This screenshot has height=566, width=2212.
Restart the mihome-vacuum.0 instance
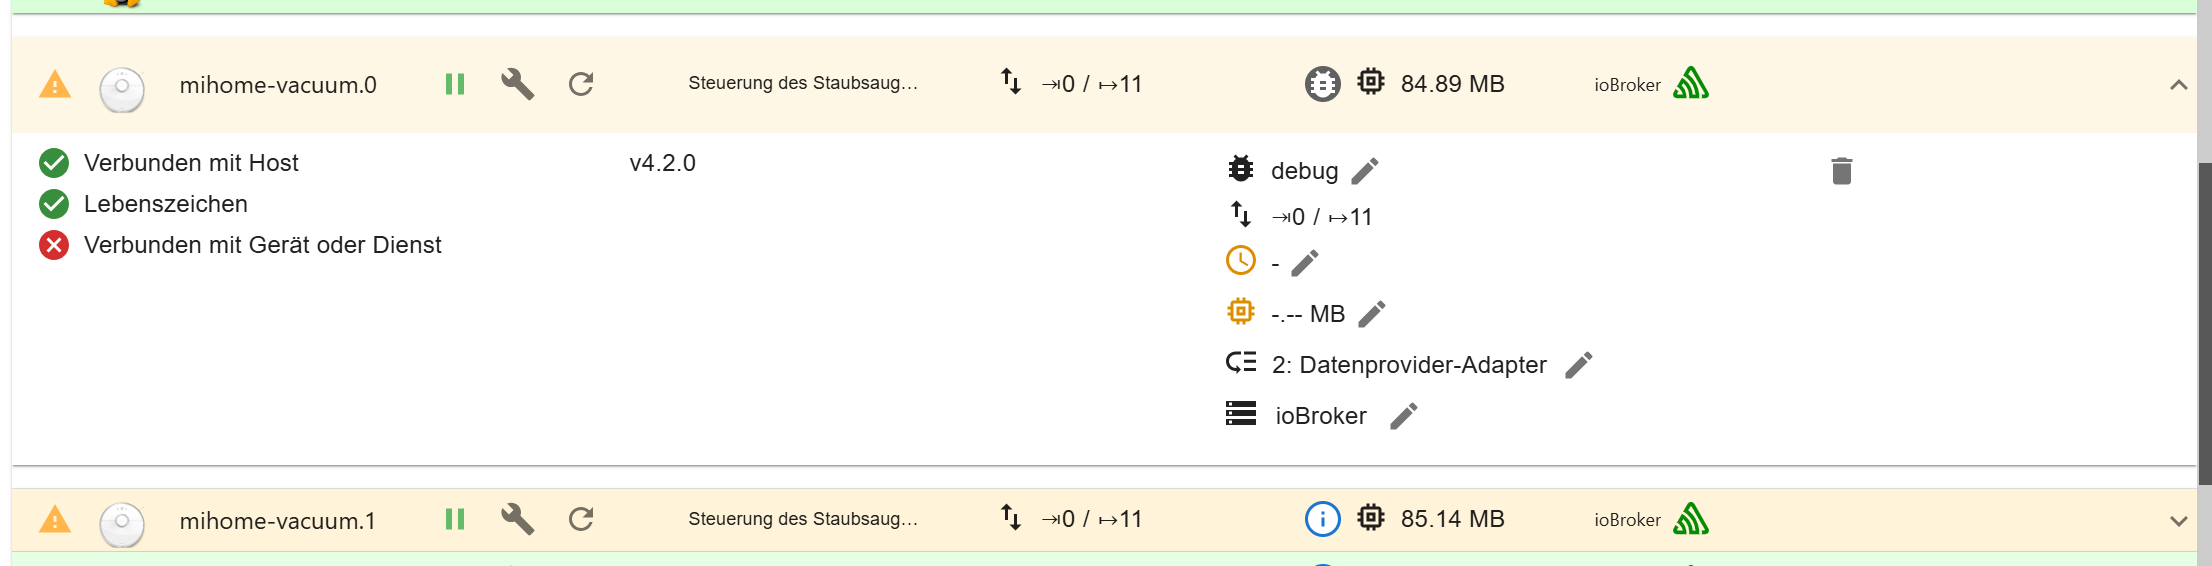581,84
